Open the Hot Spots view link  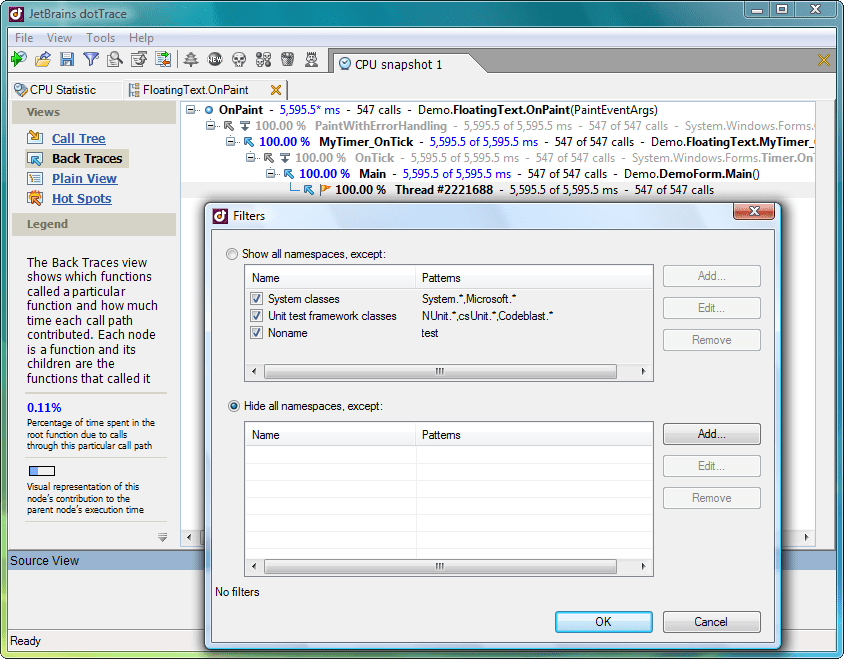[x=81, y=199]
